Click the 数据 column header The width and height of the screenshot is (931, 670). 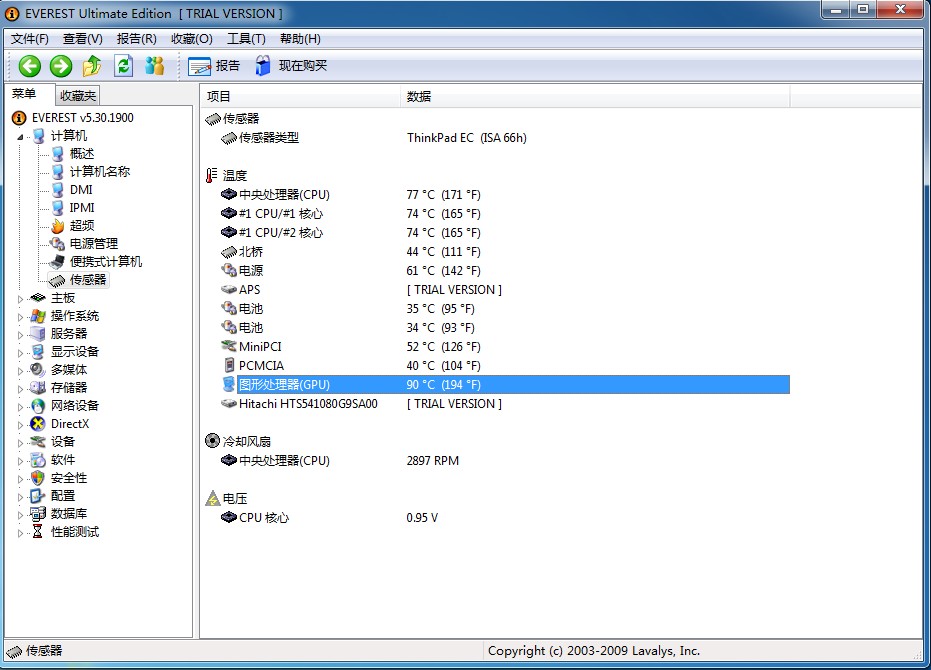click(596, 96)
